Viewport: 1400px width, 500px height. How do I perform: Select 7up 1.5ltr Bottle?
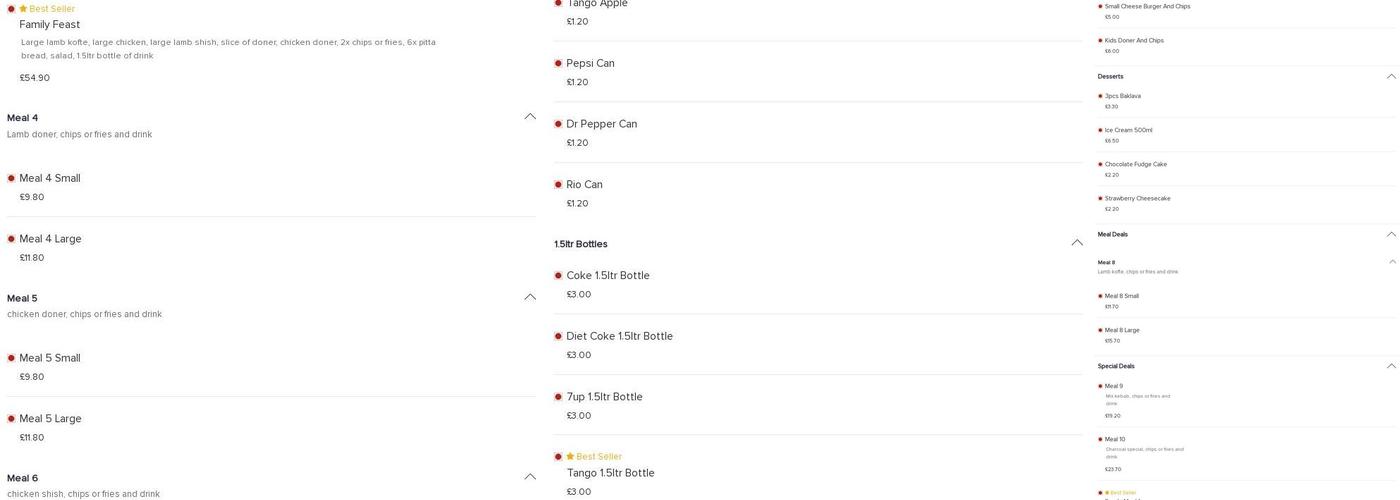(x=604, y=397)
